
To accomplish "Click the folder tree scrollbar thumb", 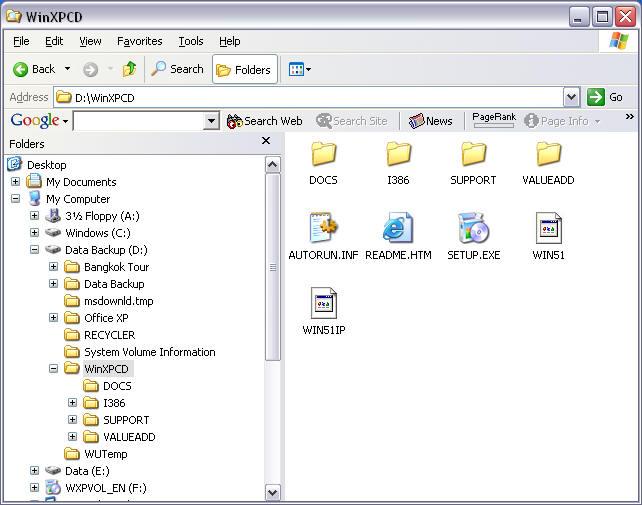I will point(273,267).
